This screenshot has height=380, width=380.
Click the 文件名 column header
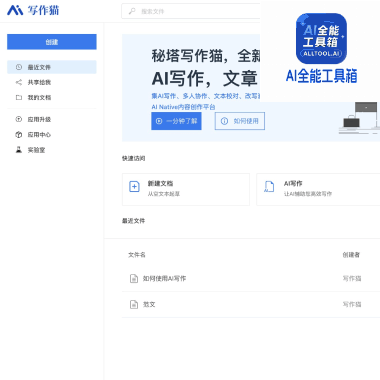click(137, 255)
